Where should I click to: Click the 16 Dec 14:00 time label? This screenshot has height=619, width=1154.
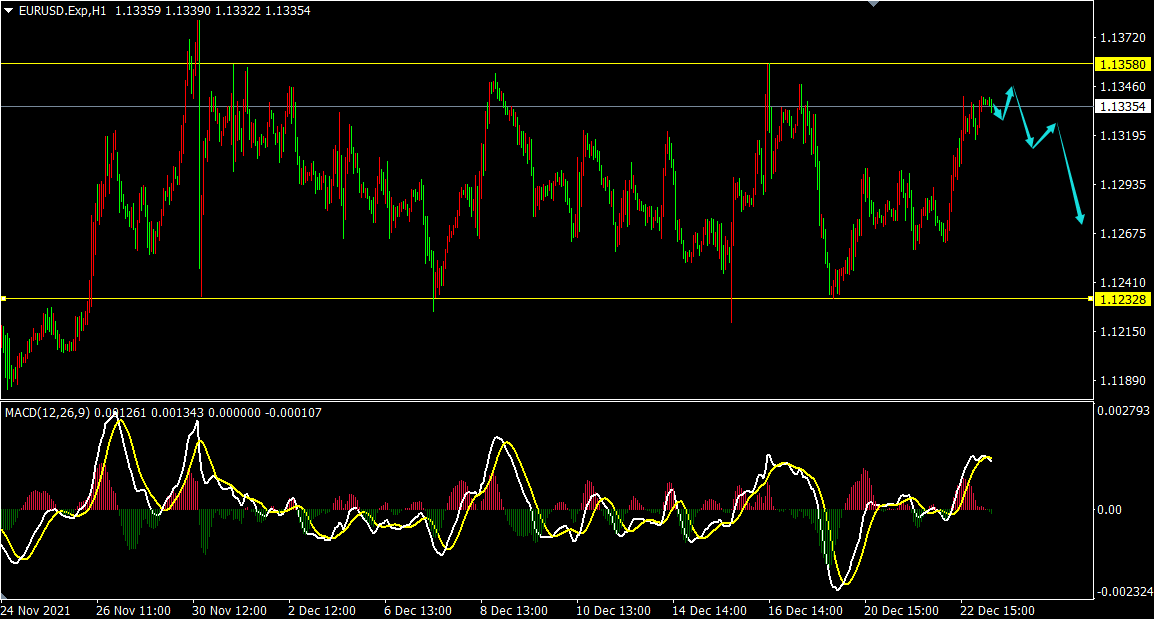(805, 611)
